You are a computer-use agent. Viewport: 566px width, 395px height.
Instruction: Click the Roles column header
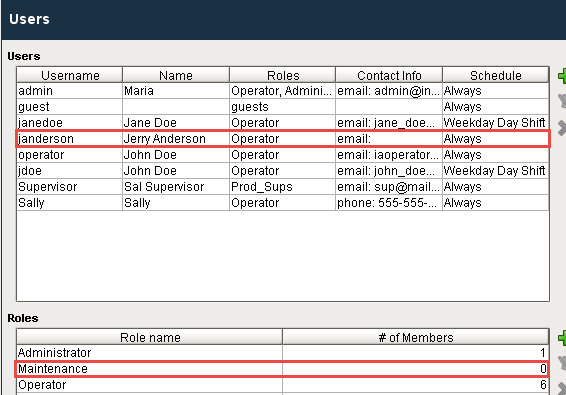tap(283, 75)
